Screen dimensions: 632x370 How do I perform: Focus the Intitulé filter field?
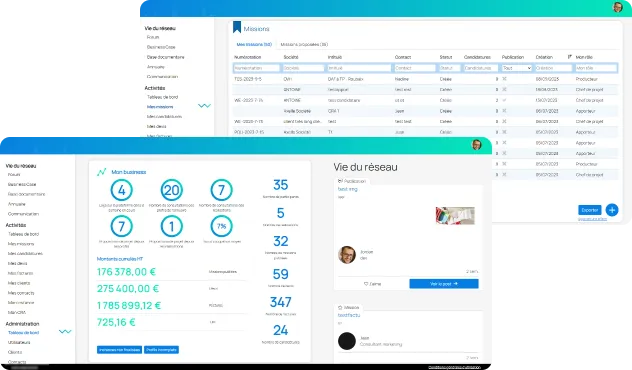point(359,68)
